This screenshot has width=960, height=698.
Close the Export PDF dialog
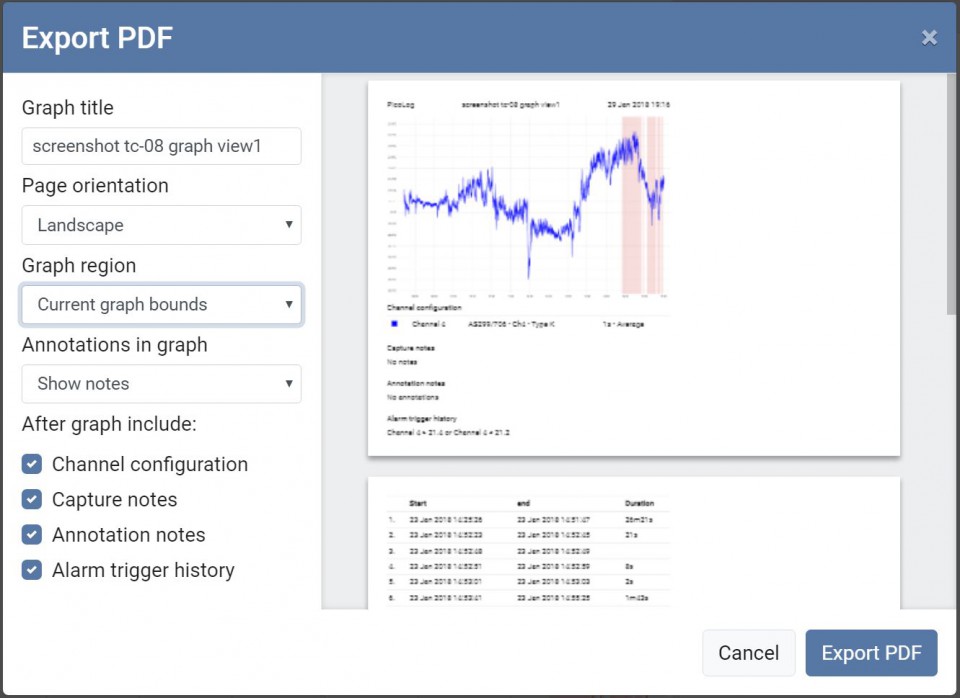point(929,38)
